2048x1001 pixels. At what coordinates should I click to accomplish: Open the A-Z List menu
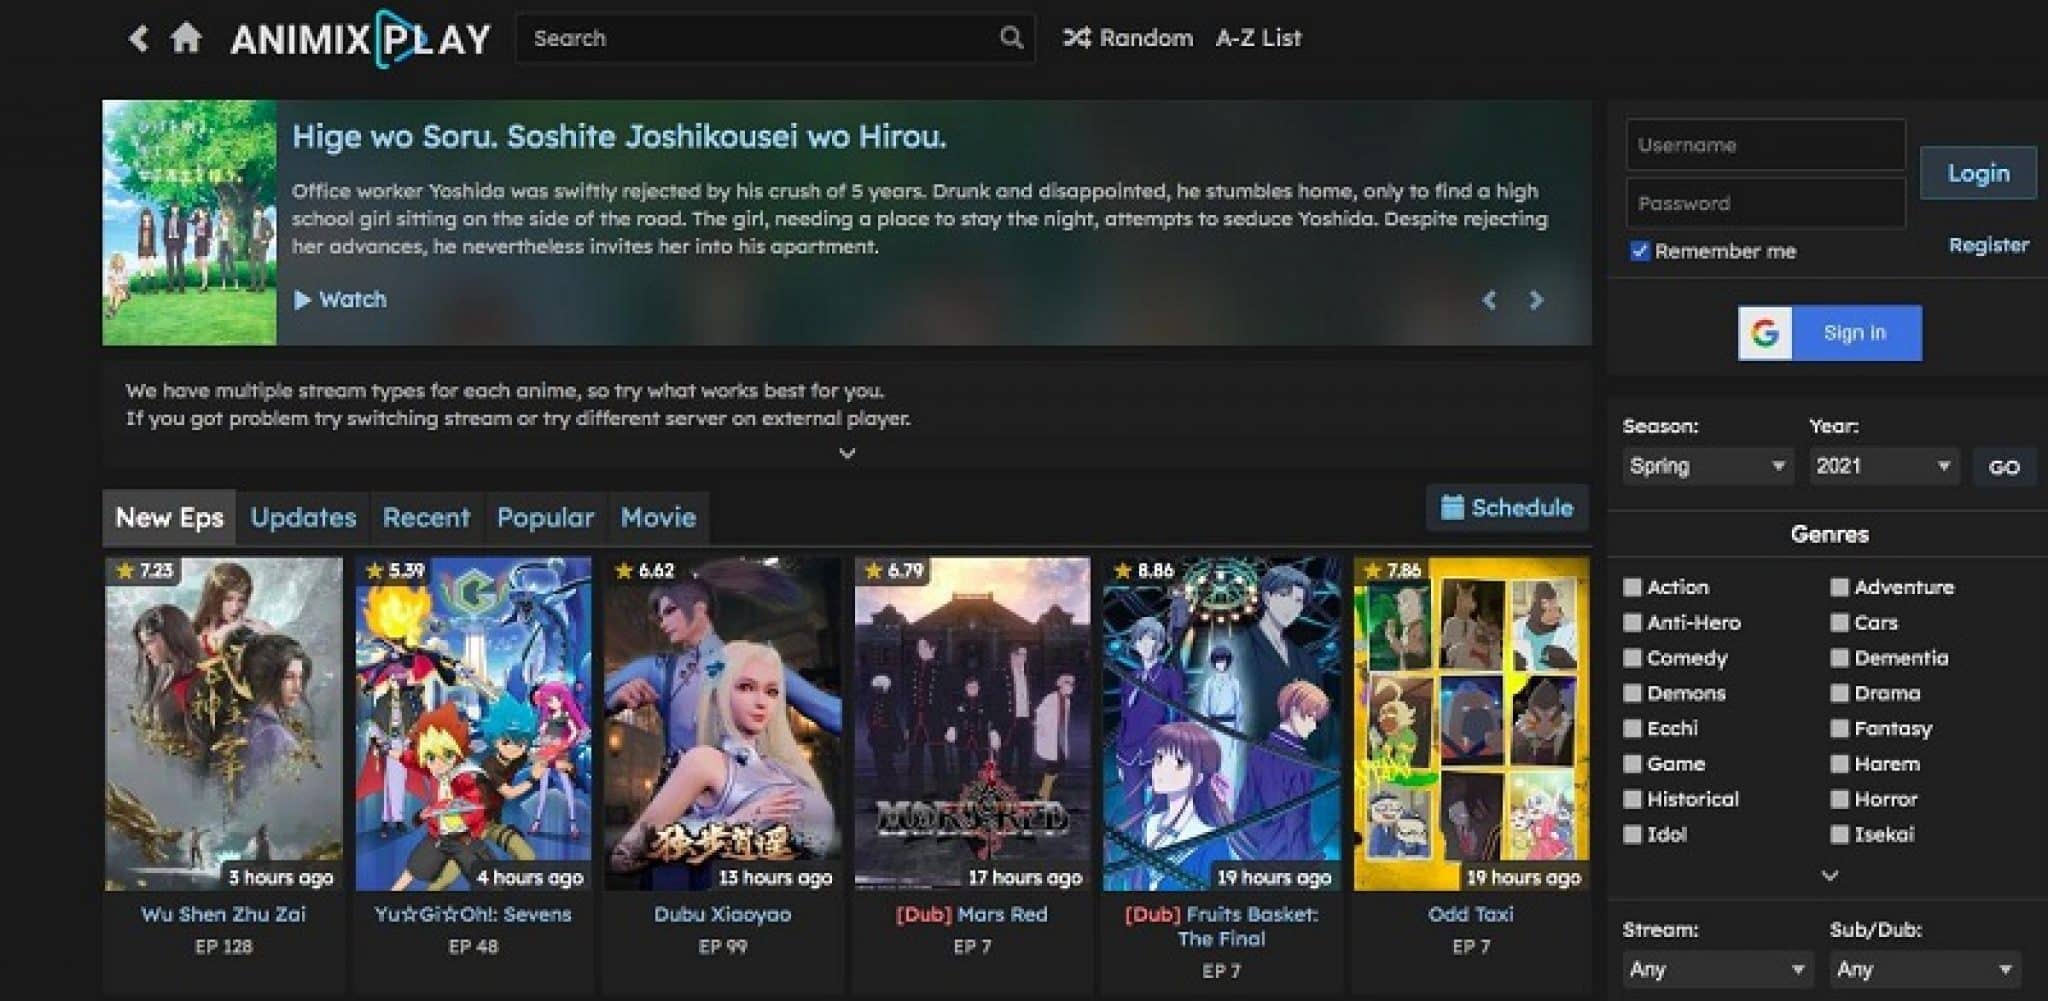click(1258, 38)
